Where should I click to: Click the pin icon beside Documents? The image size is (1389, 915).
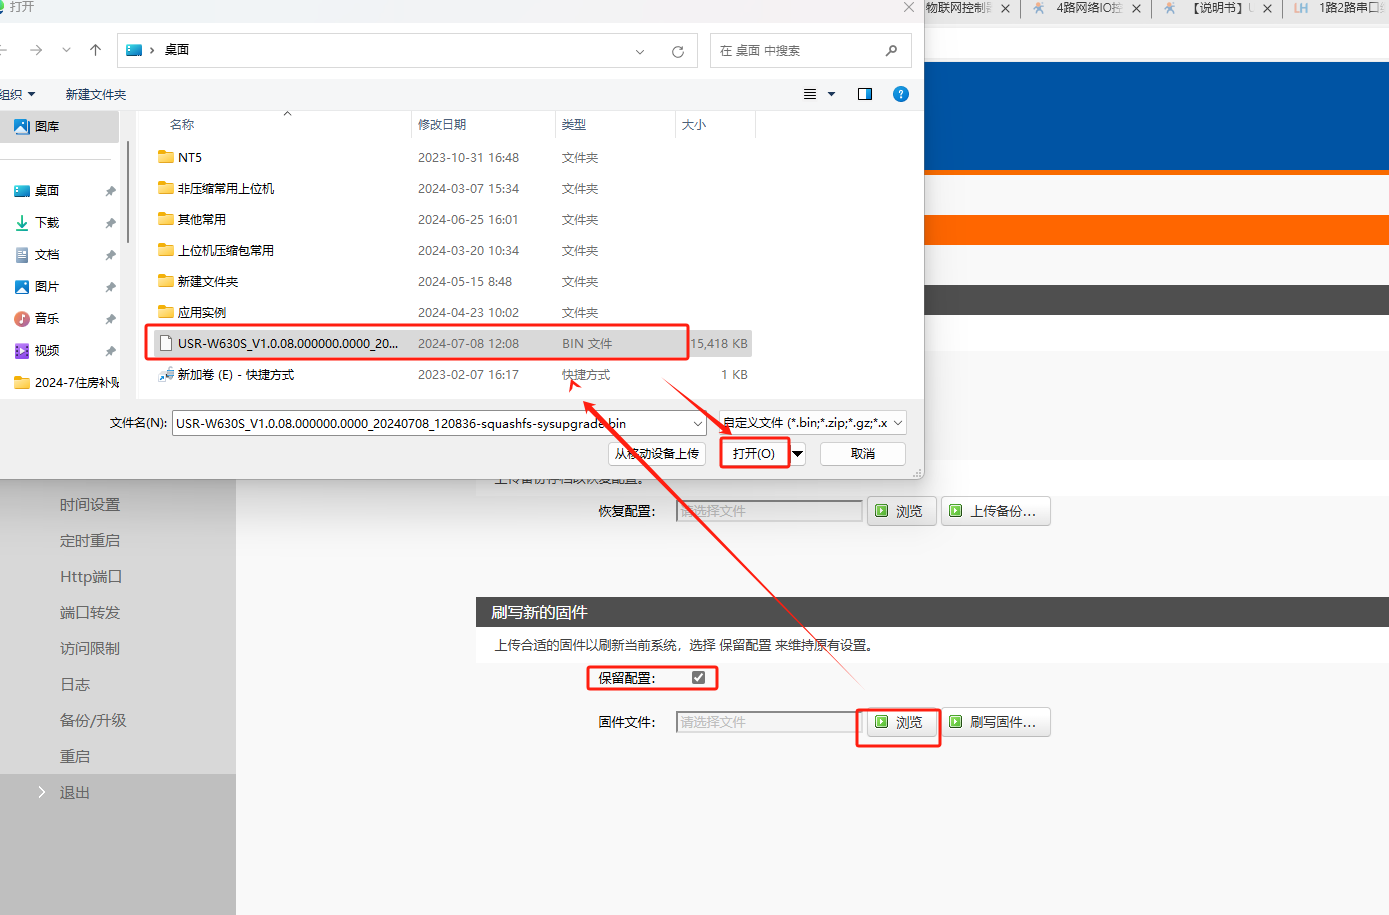(x=110, y=255)
